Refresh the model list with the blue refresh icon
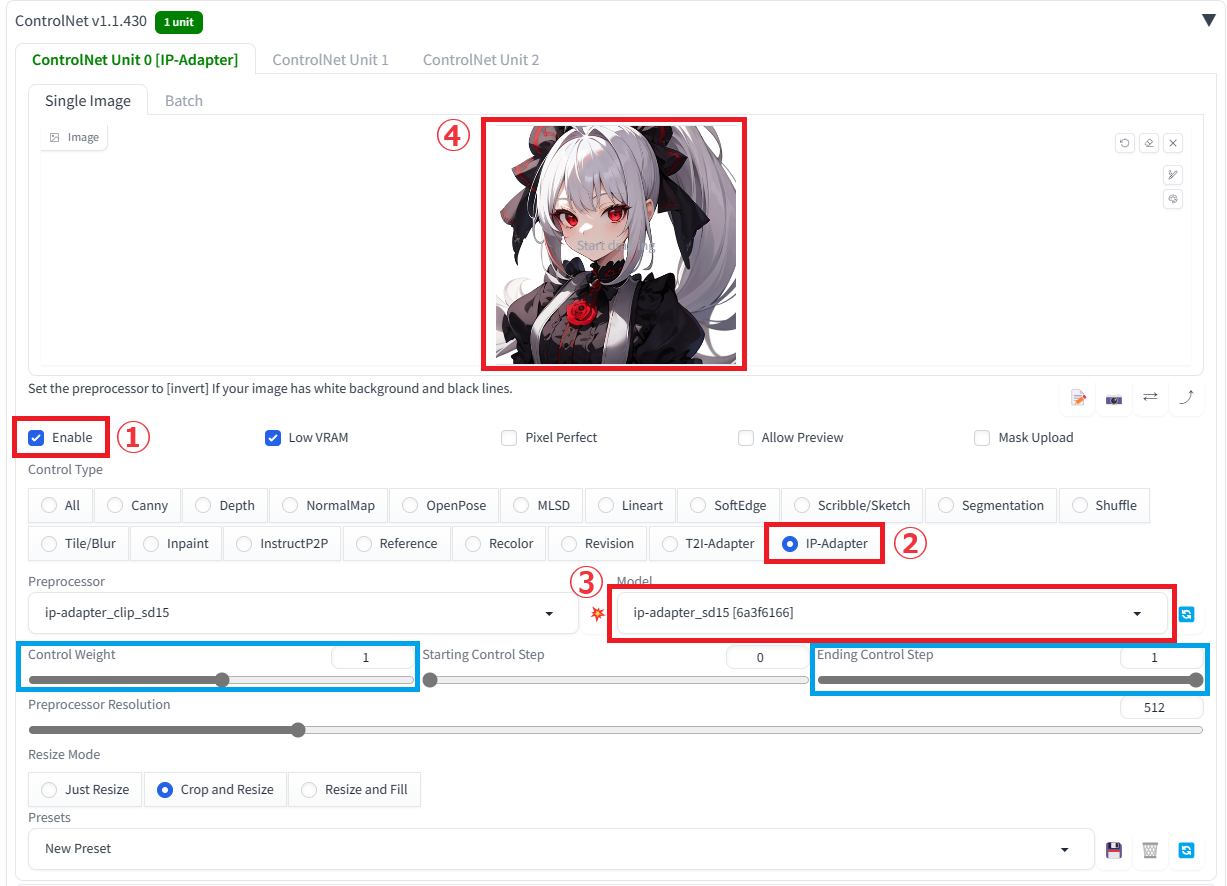Screen dimensions: 1227x886 click(x=1187, y=614)
